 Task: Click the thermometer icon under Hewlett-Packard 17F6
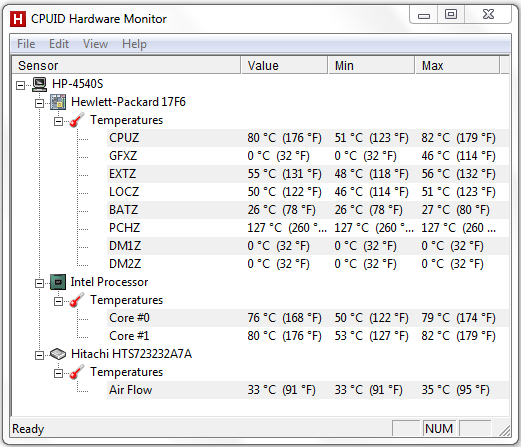coord(77,120)
